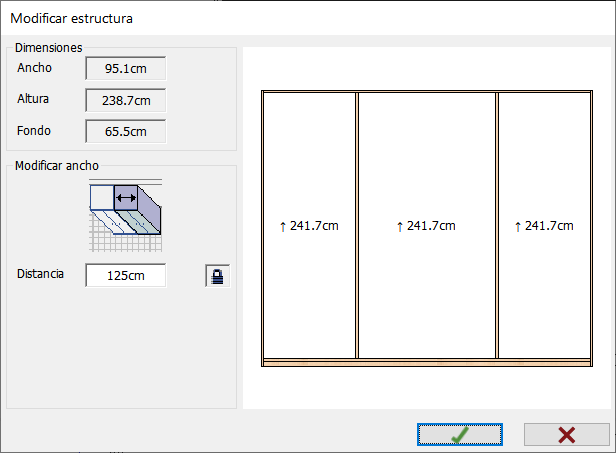Screen dimensions: 616x453
Task: Cancel with the red X button
Action: [566, 435]
